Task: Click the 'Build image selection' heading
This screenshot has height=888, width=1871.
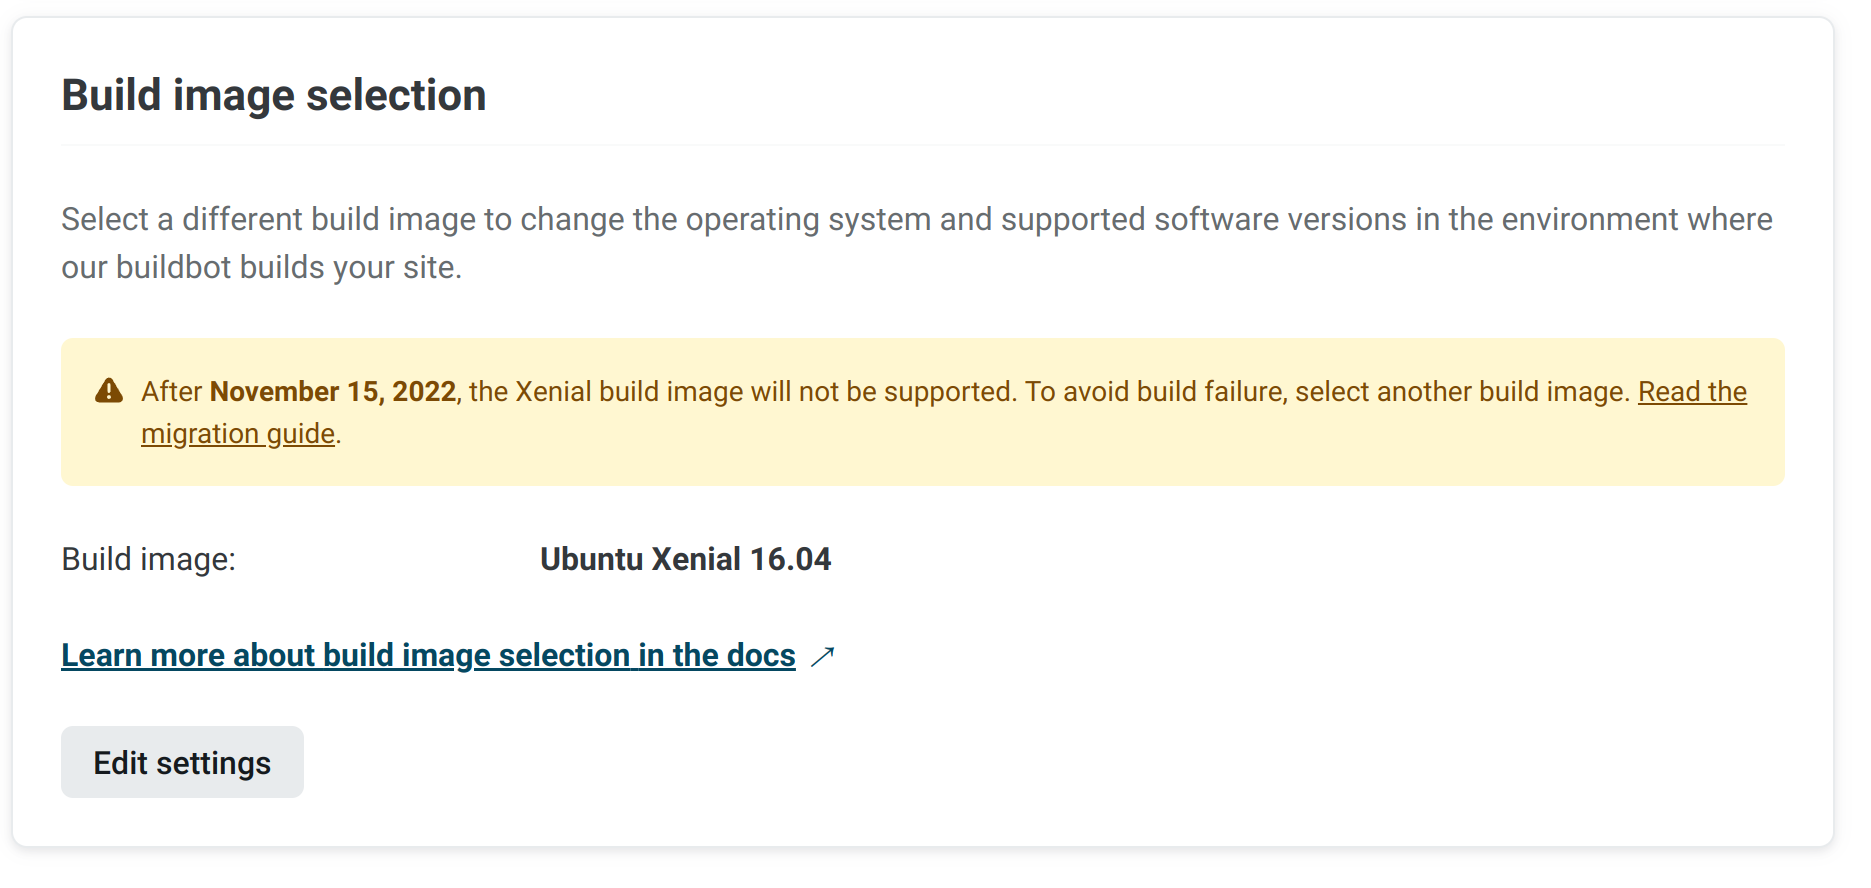Action: point(274,94)
